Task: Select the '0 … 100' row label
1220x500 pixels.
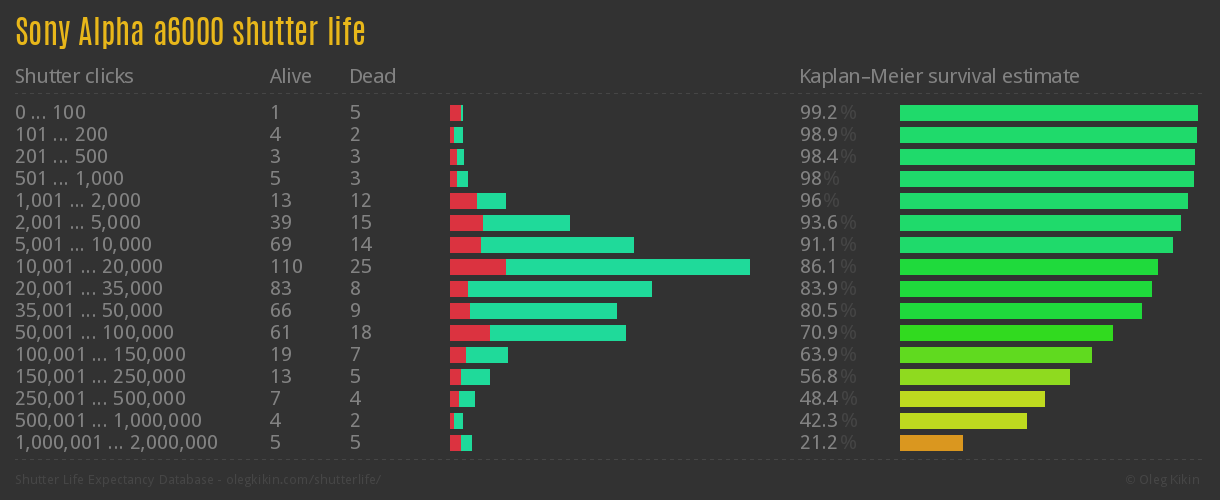Action: tap(50, 113)
